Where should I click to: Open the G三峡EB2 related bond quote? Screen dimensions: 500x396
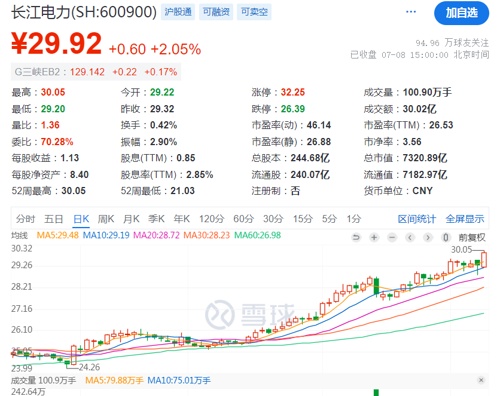pyautogui.click(x=96, y=72)
